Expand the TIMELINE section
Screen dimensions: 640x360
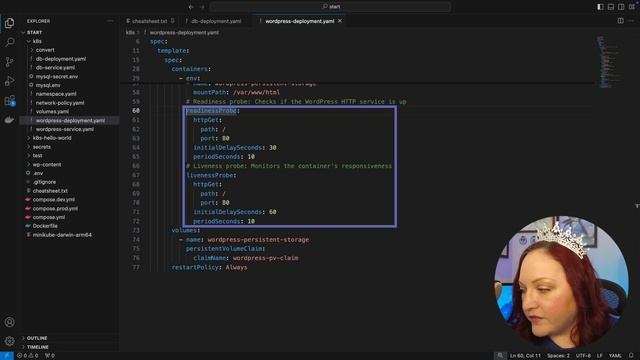pos(38,347)
